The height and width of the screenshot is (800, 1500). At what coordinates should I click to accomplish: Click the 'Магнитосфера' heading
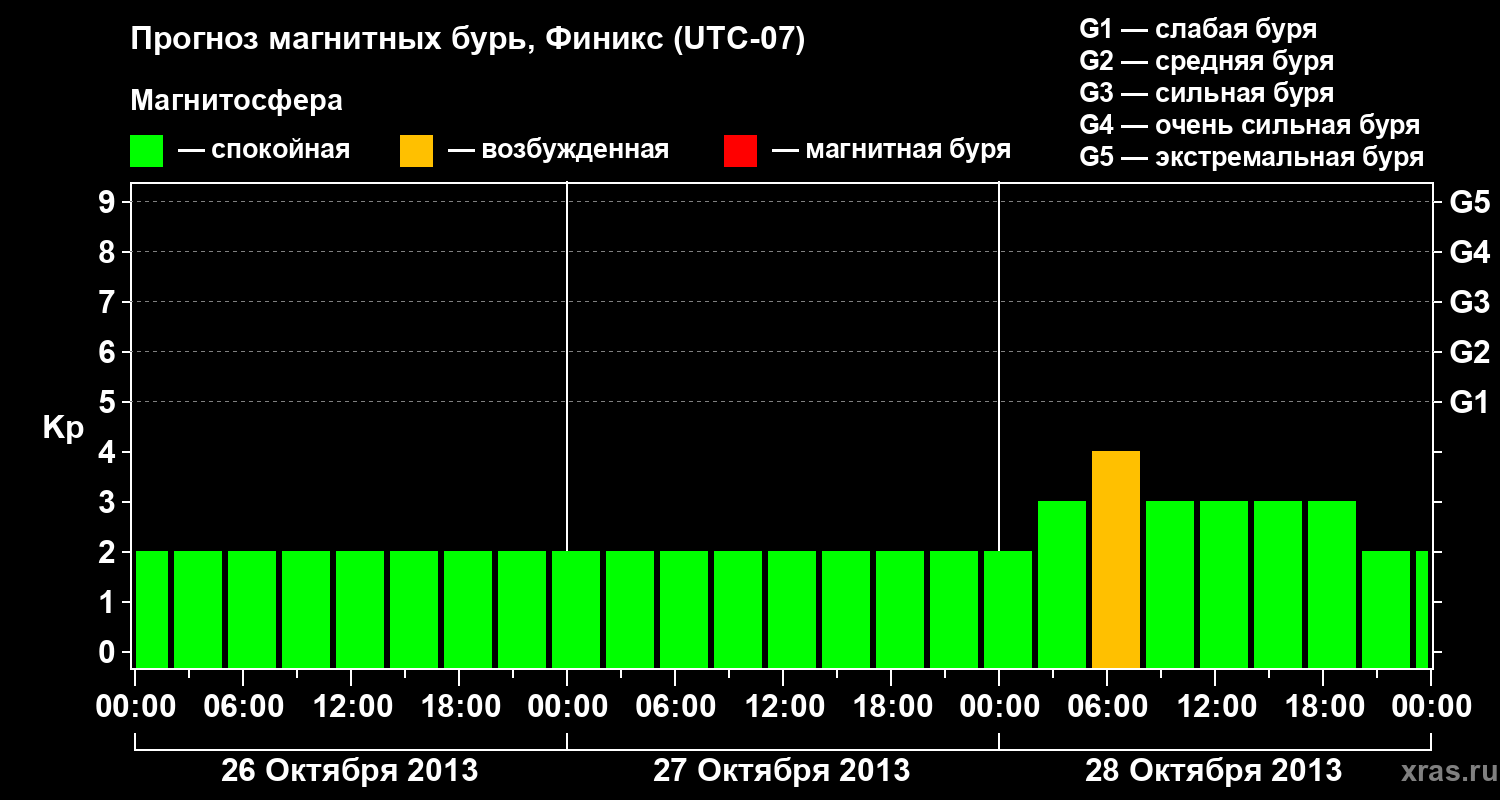click(236, 101)
